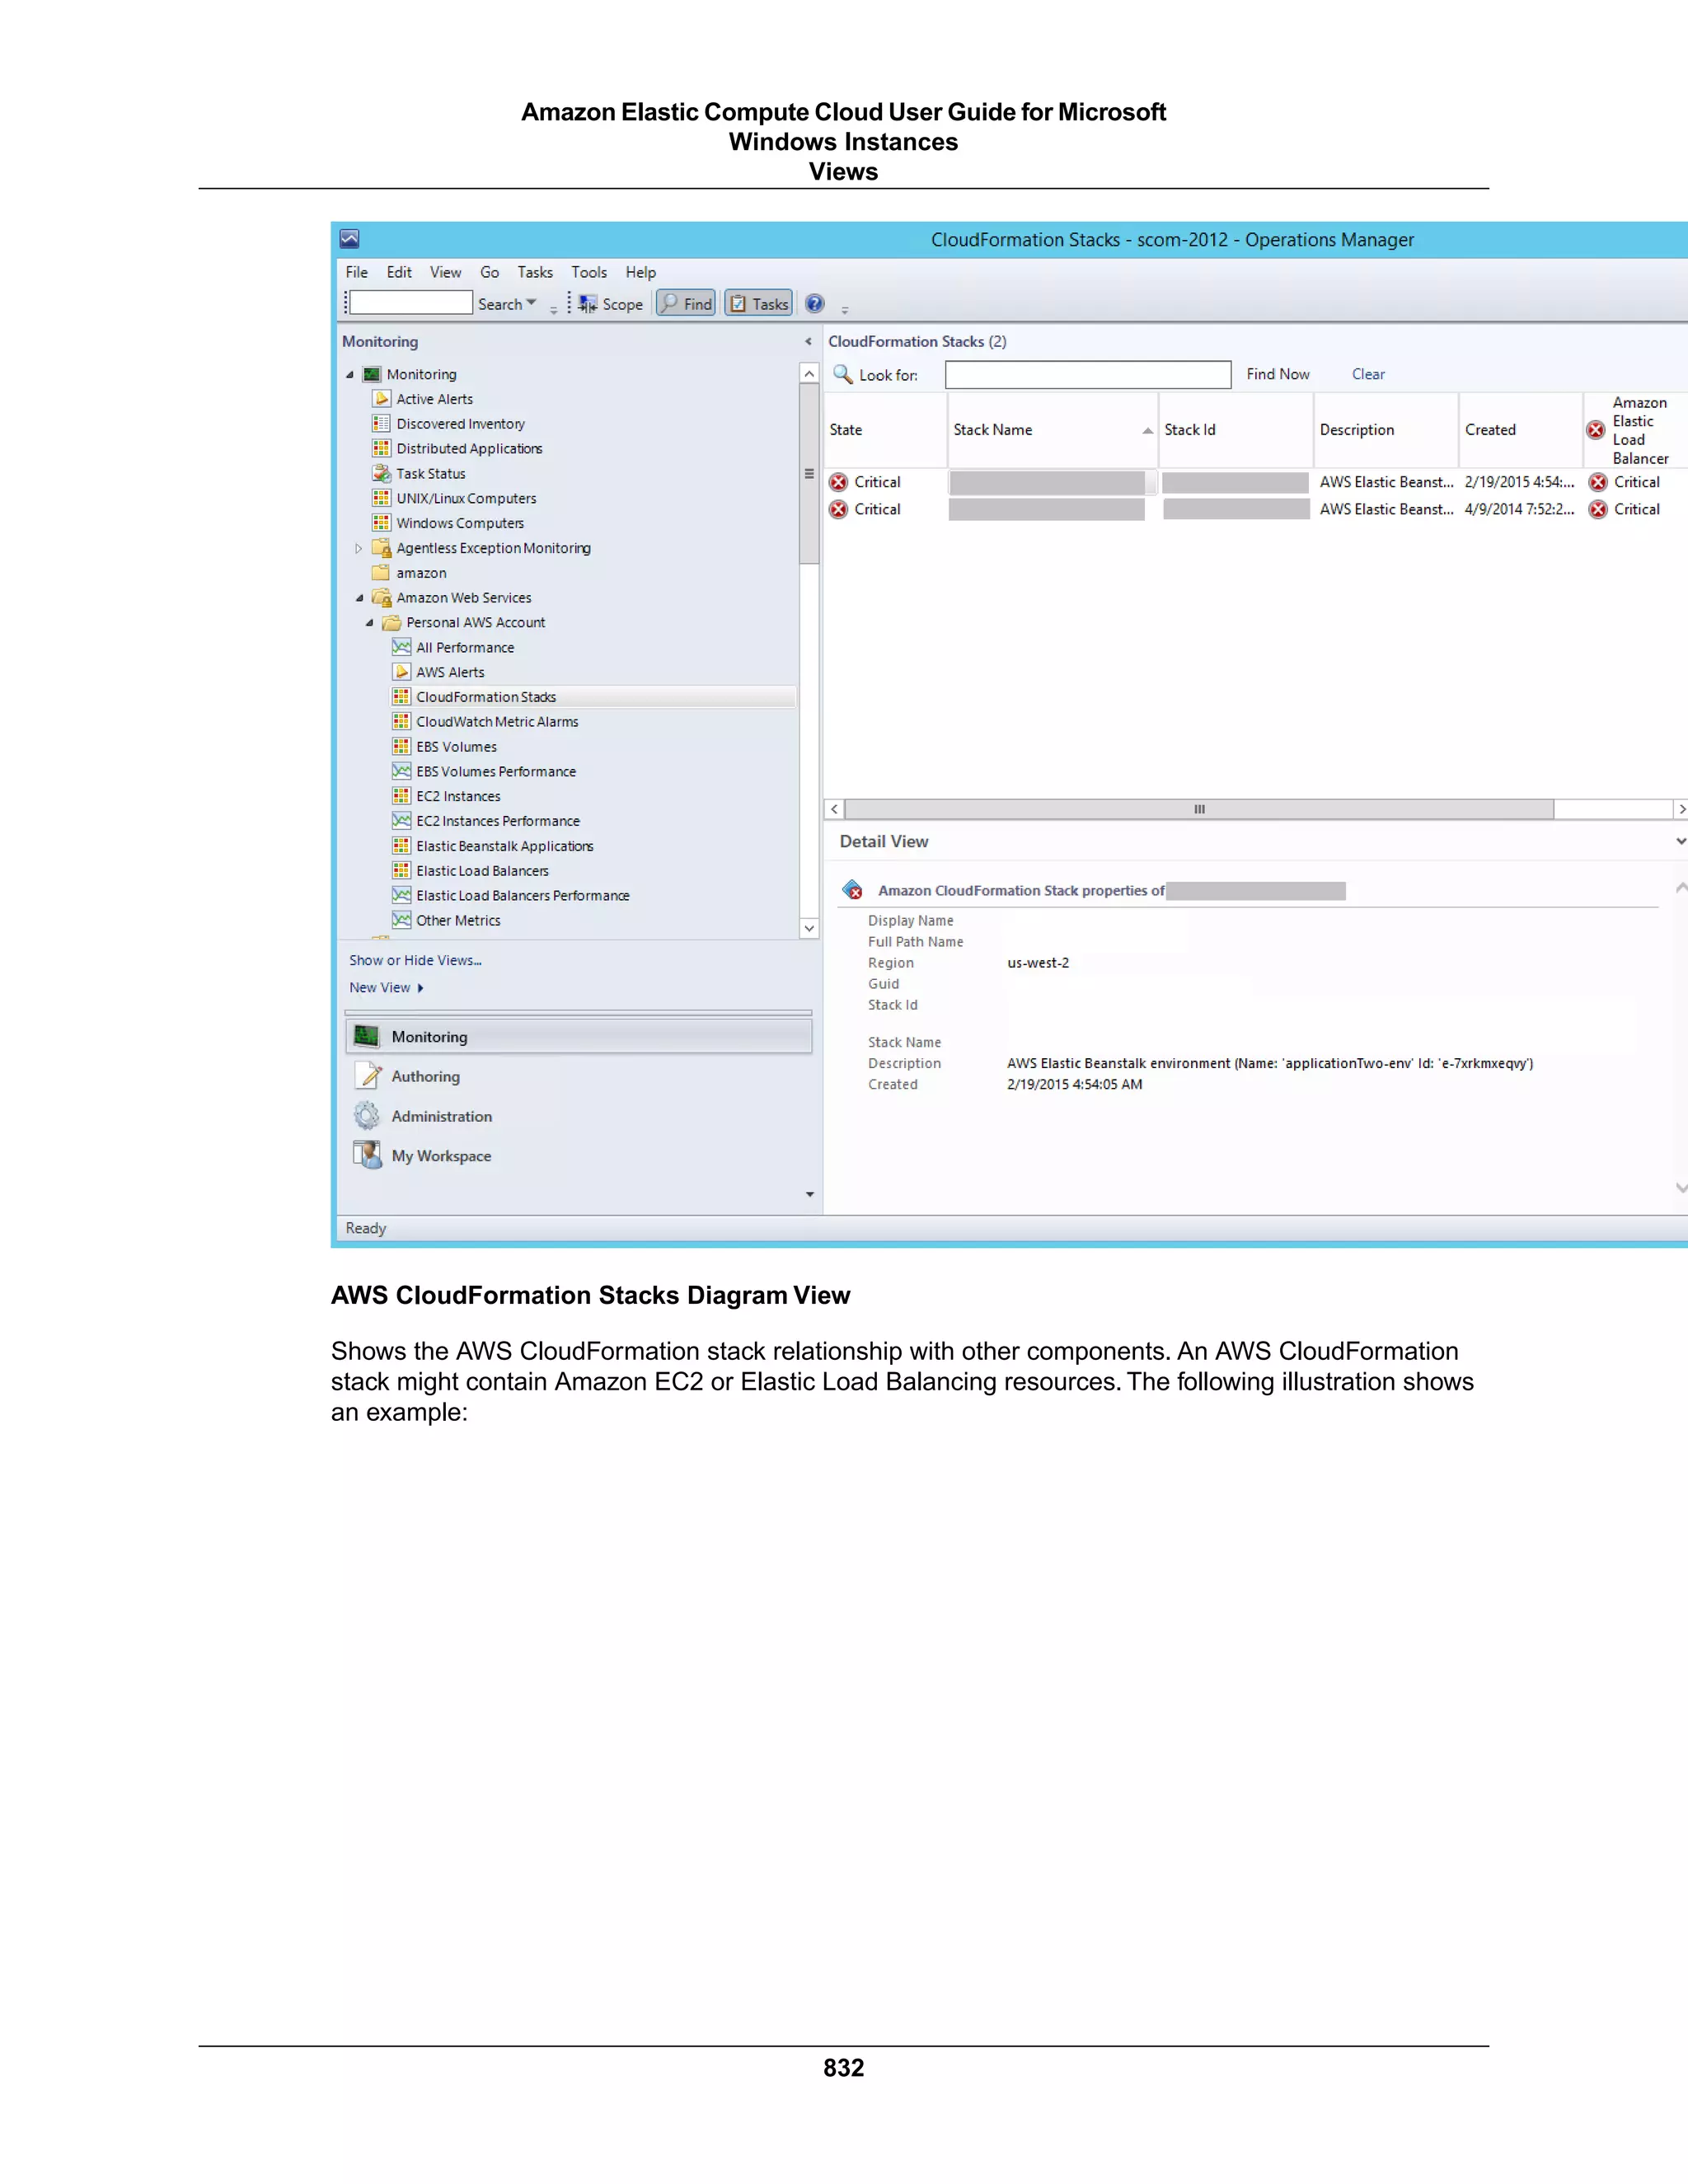
Task: Click the Windows Computers icon
Action: [x=381, y=522]
